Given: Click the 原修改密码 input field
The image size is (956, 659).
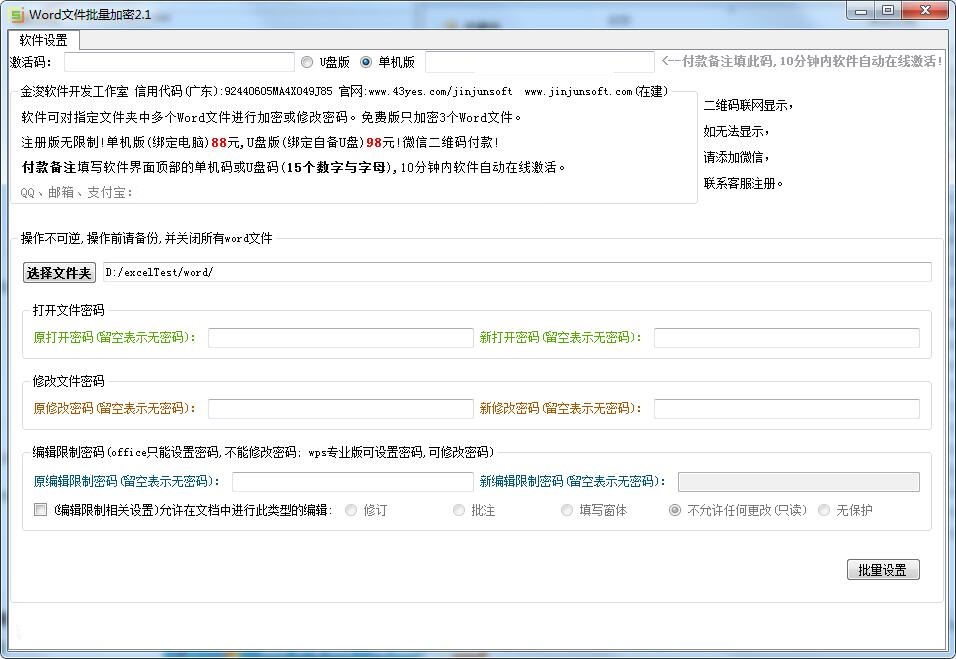Looking at the screenshot, I should [x=341, y=408].
